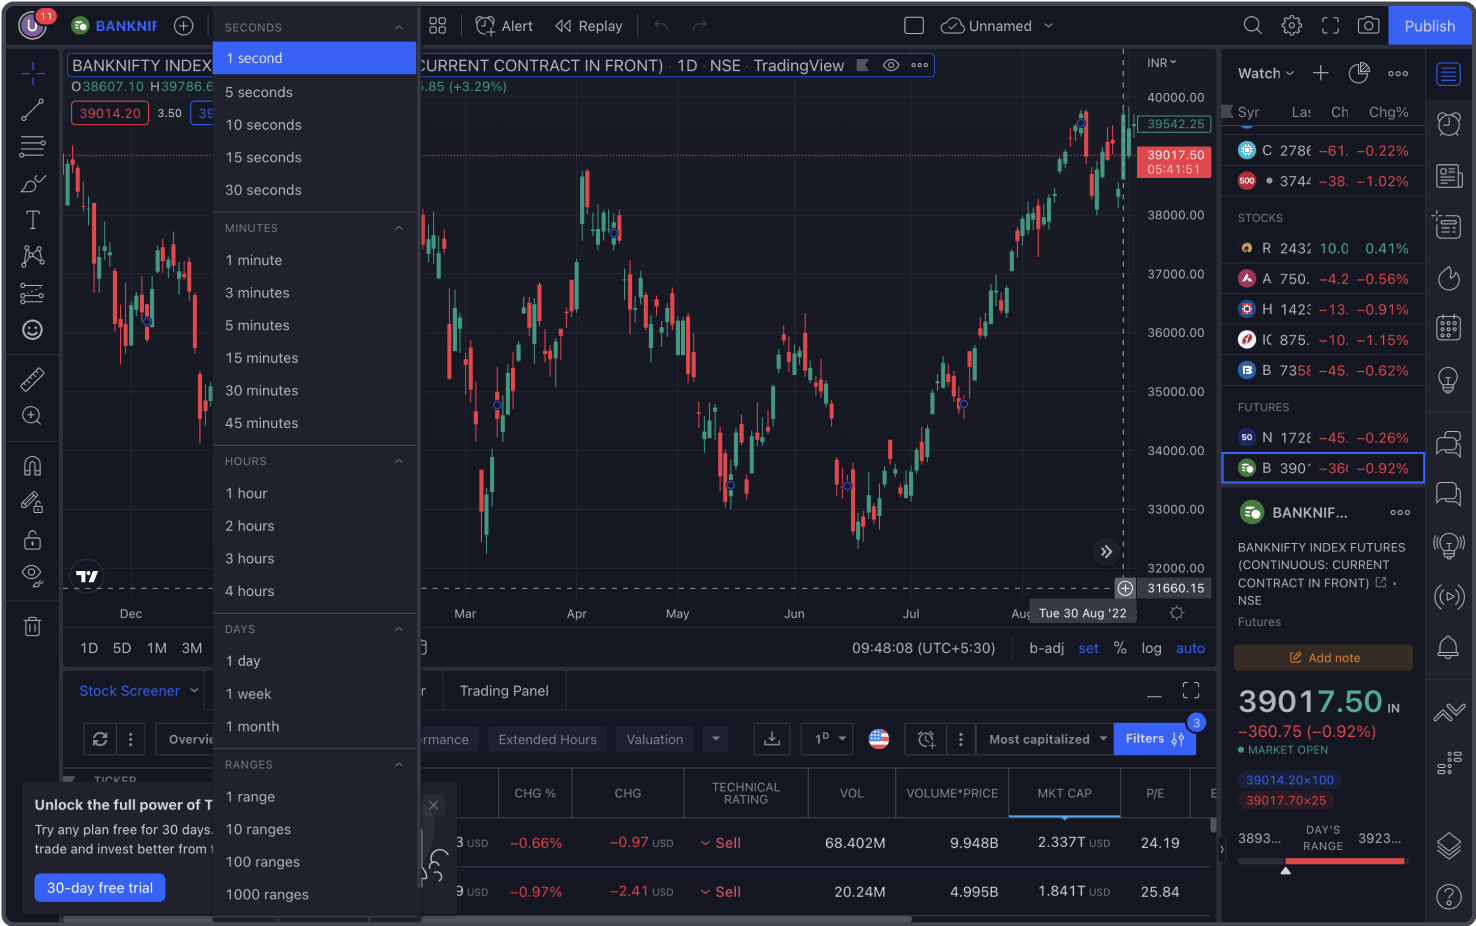Click the Add note button

coord(1323,658)
